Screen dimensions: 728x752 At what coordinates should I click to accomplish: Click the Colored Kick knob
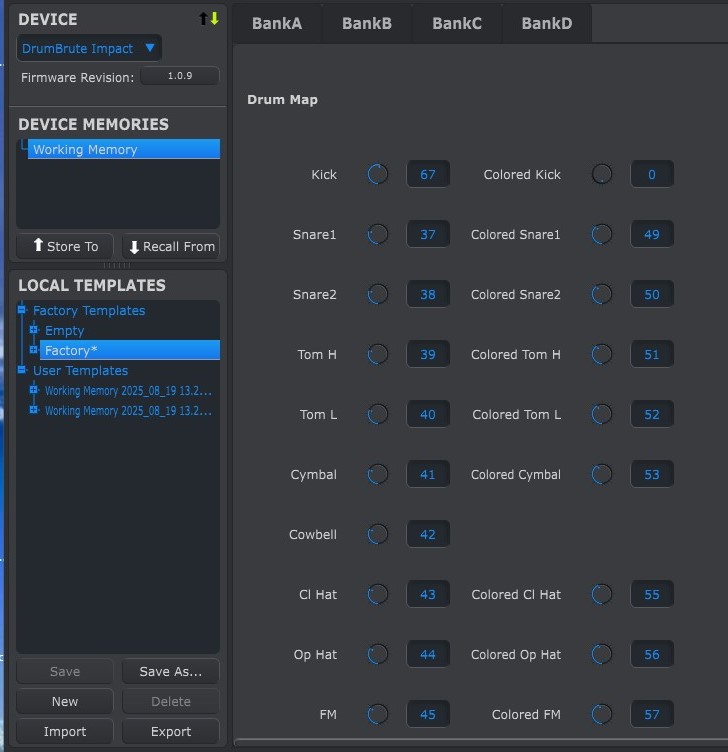(602, 174)
